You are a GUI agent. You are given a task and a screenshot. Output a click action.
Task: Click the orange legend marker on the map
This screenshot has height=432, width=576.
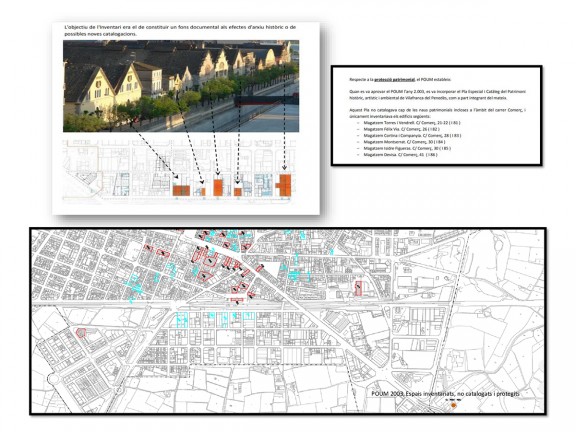pos(453,405)
